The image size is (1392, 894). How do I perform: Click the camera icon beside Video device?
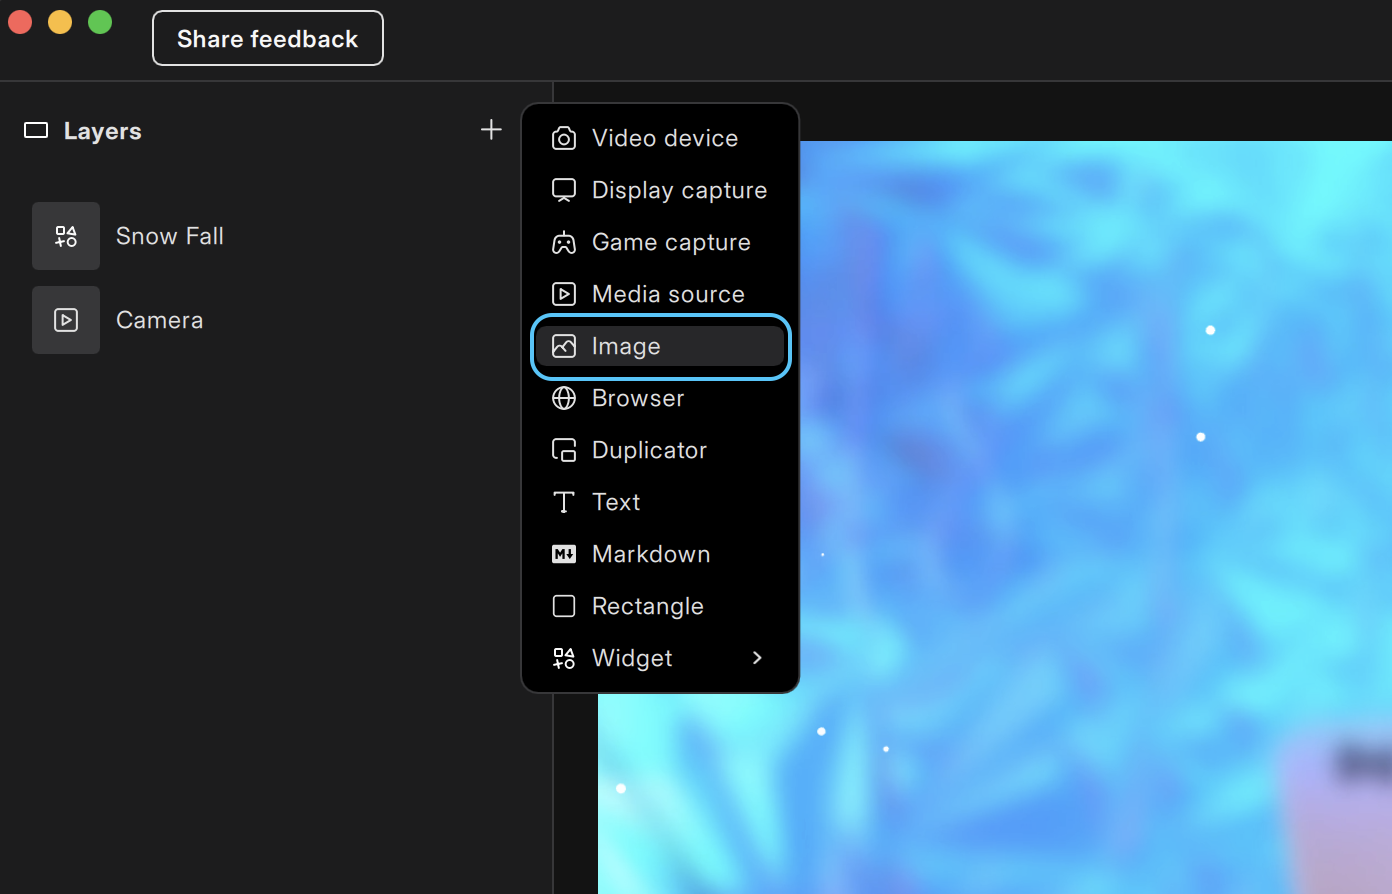tap(564, 138)
